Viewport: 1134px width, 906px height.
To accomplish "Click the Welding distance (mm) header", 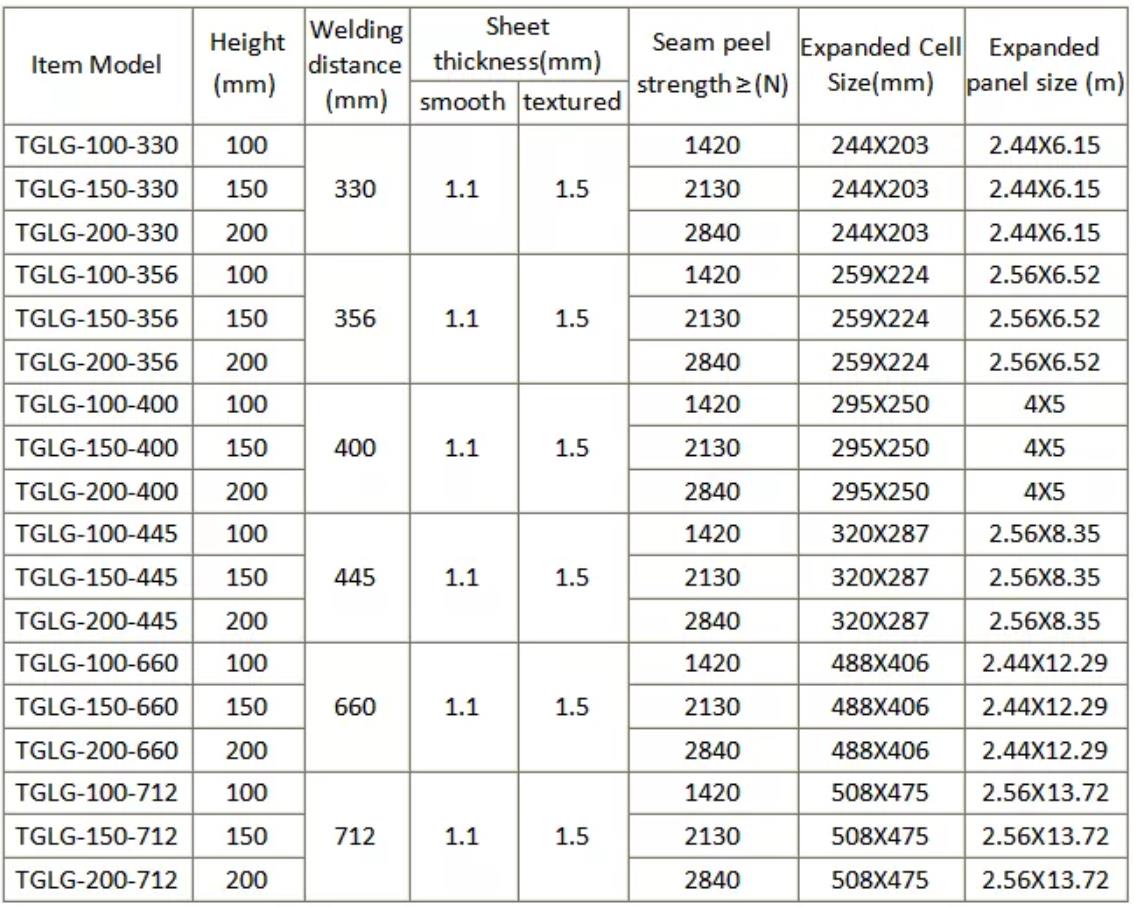I will [357, 66].
